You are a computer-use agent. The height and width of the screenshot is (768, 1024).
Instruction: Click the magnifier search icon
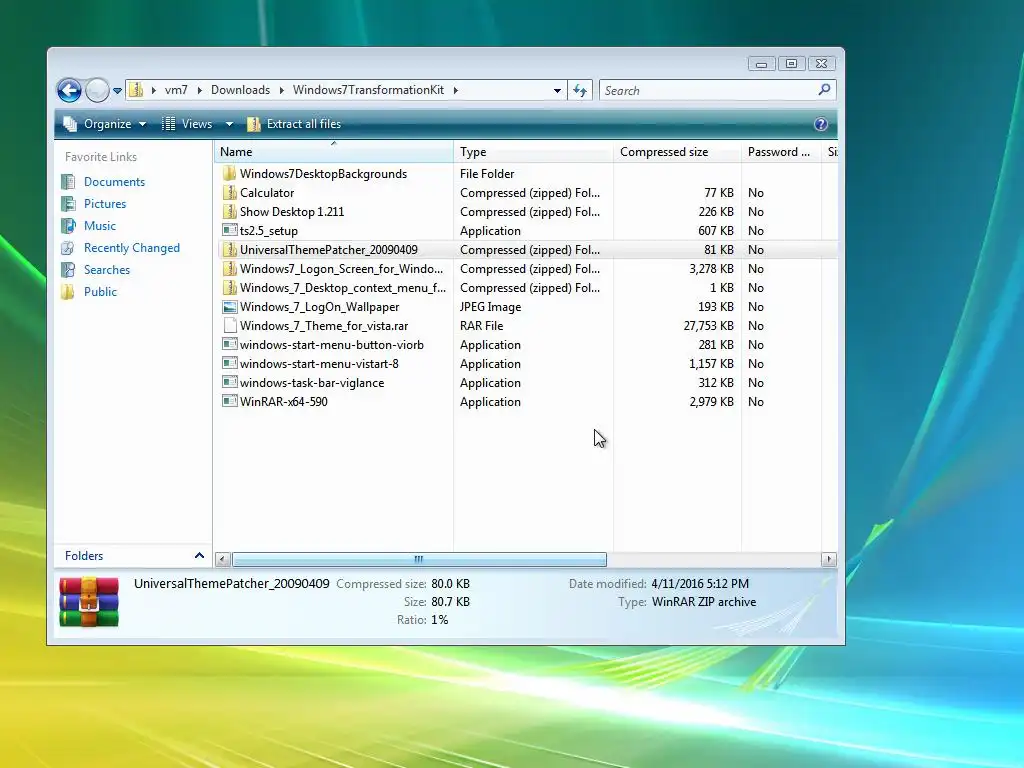[825, 89]
